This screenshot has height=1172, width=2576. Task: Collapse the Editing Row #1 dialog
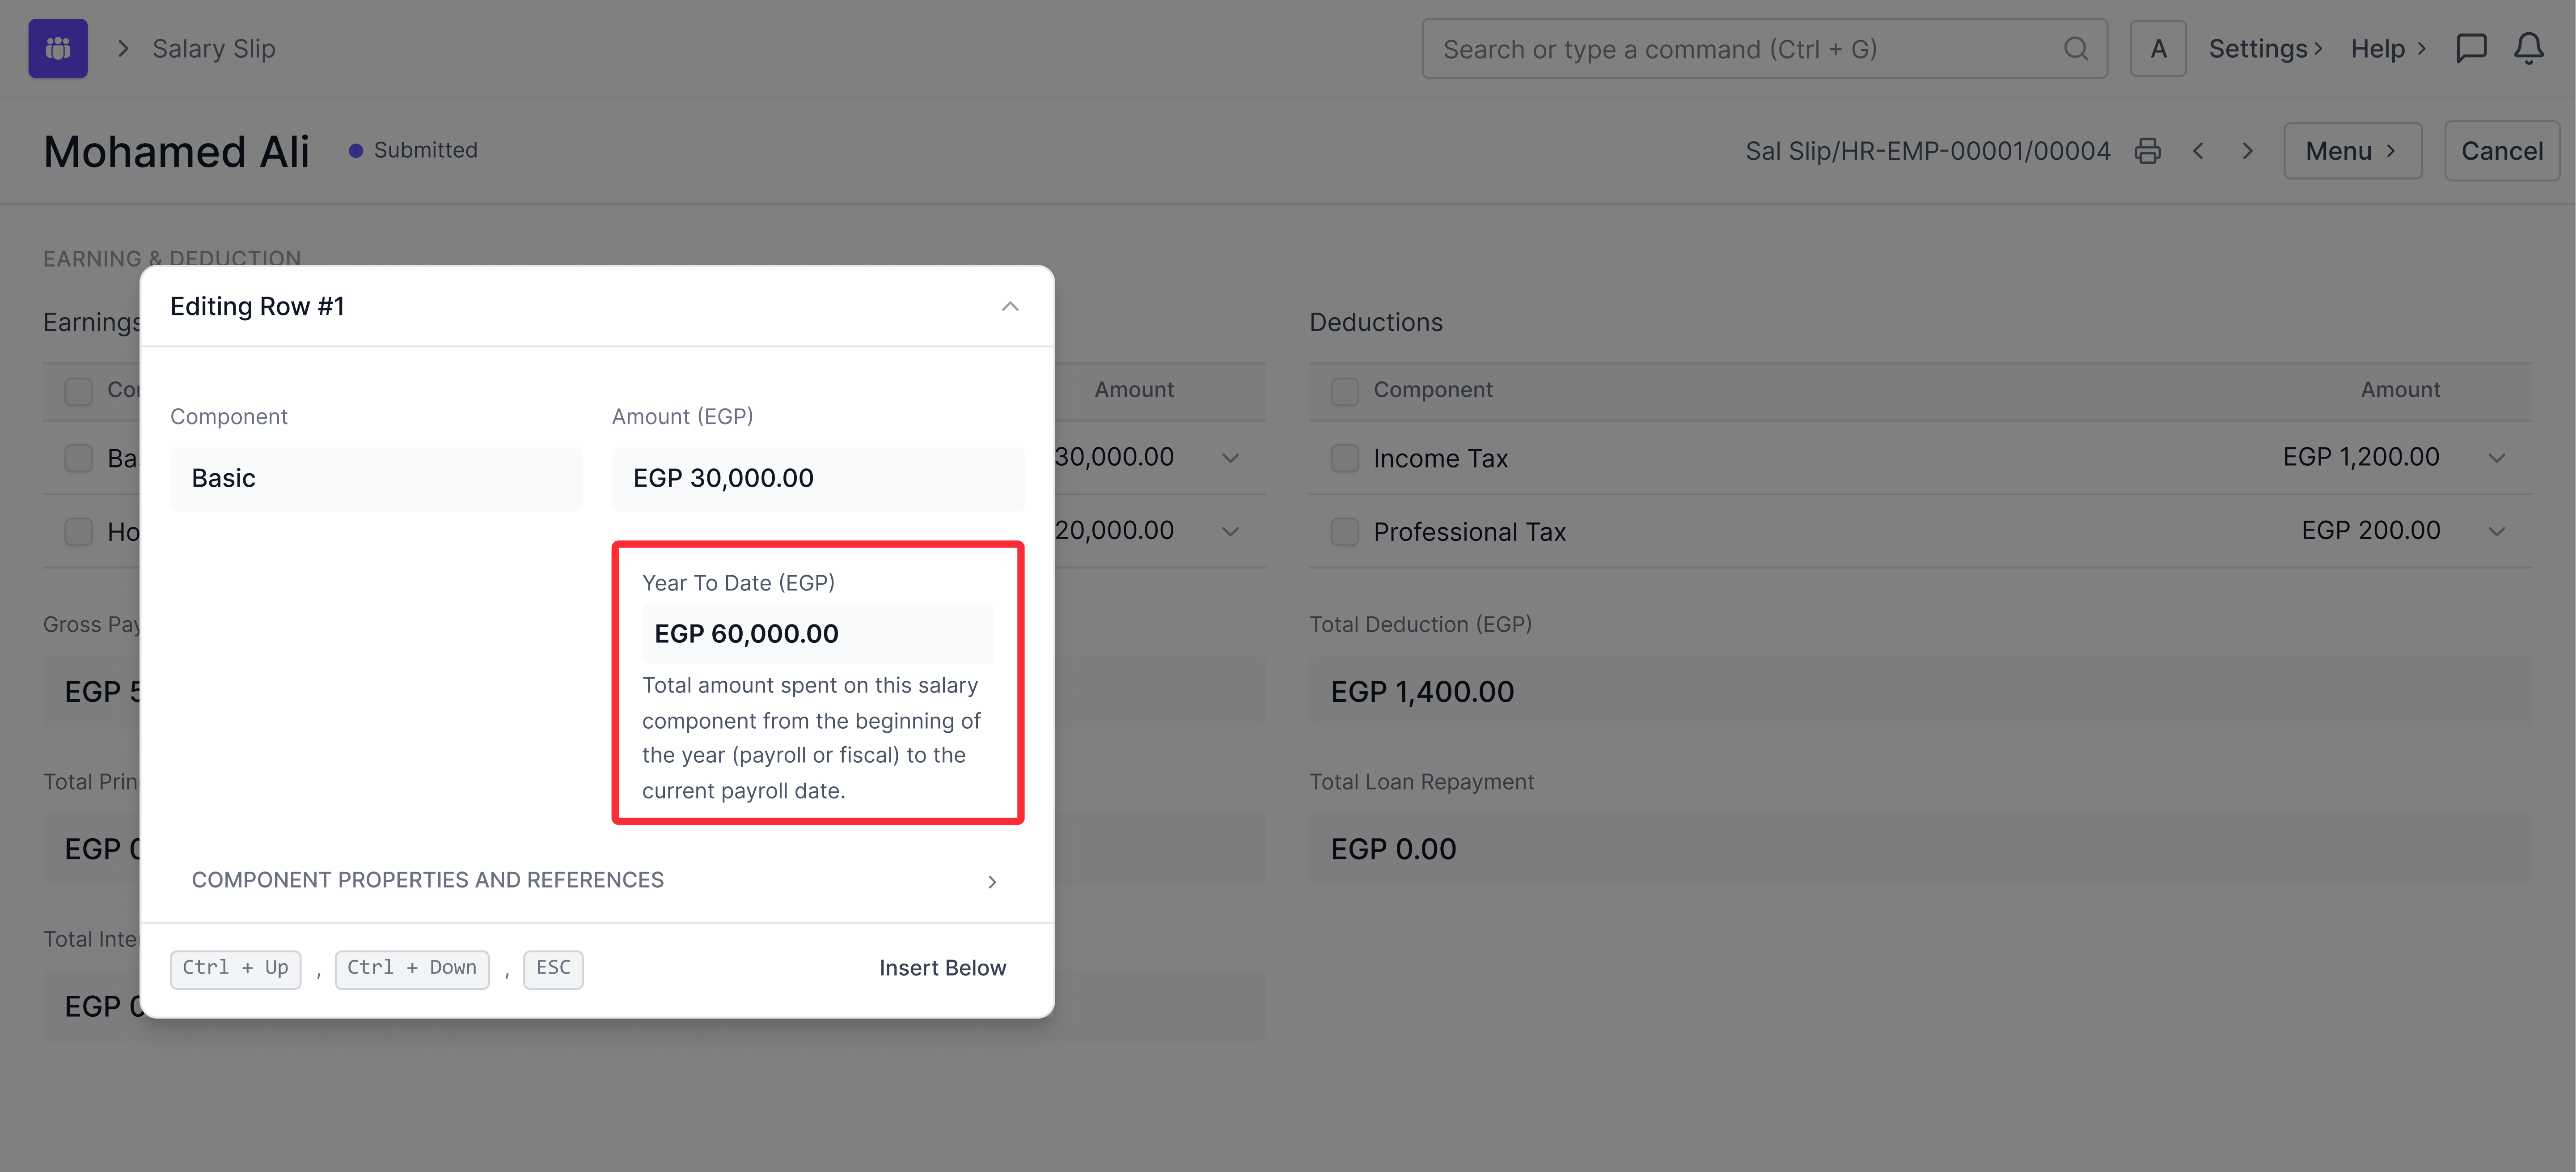(x=1010, y=306)
